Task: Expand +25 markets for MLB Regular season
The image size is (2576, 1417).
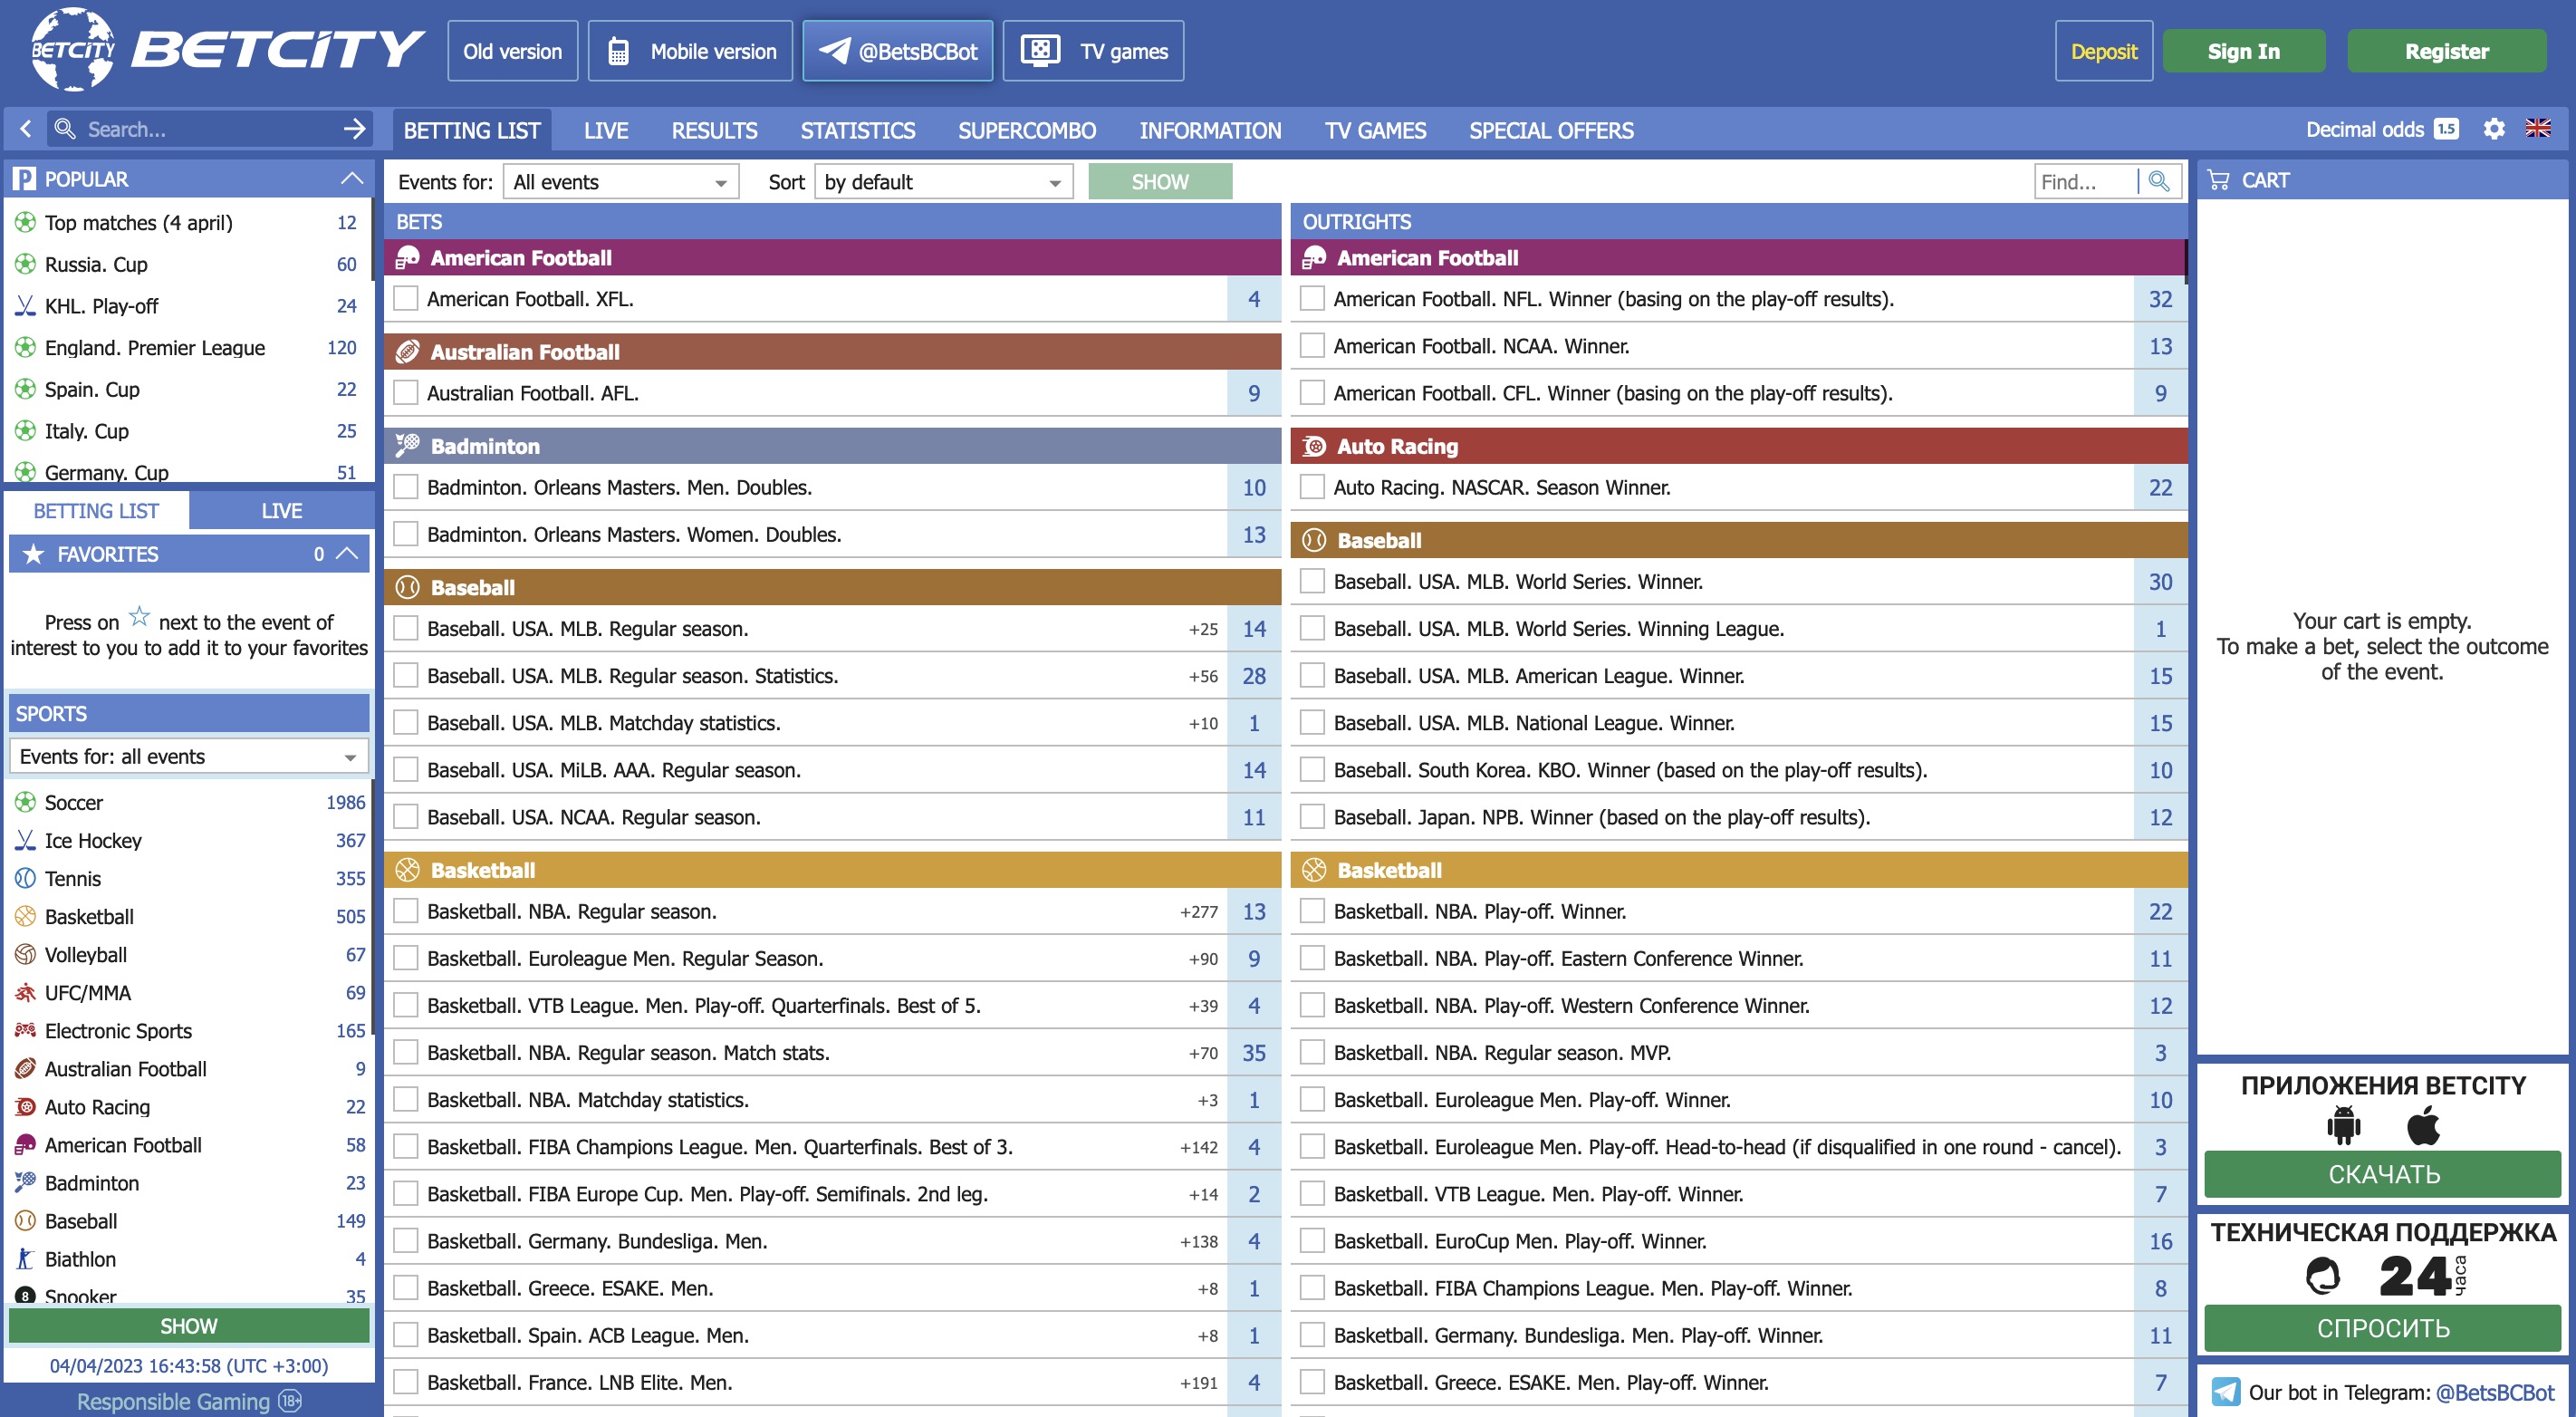Action: [x=1203, y=629]
